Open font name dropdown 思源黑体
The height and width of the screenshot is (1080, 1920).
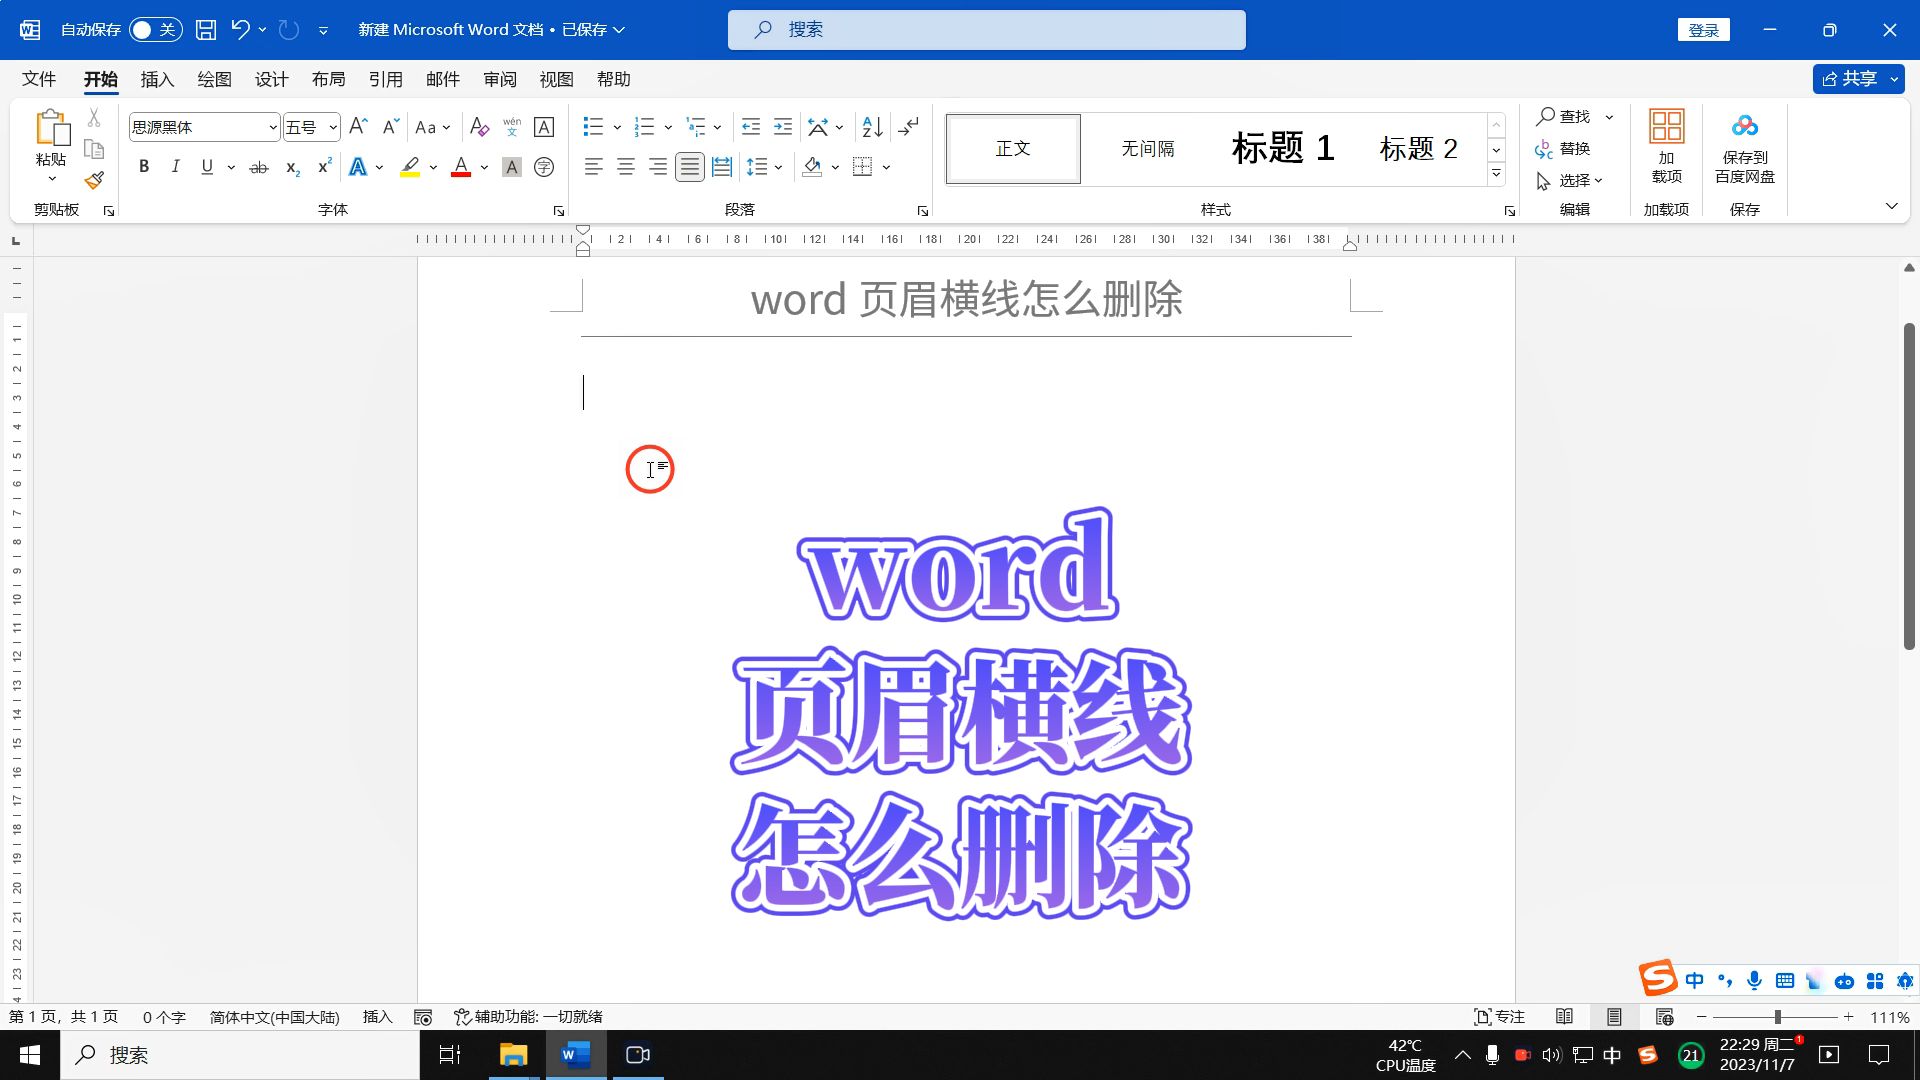click(x=272, y=127)
